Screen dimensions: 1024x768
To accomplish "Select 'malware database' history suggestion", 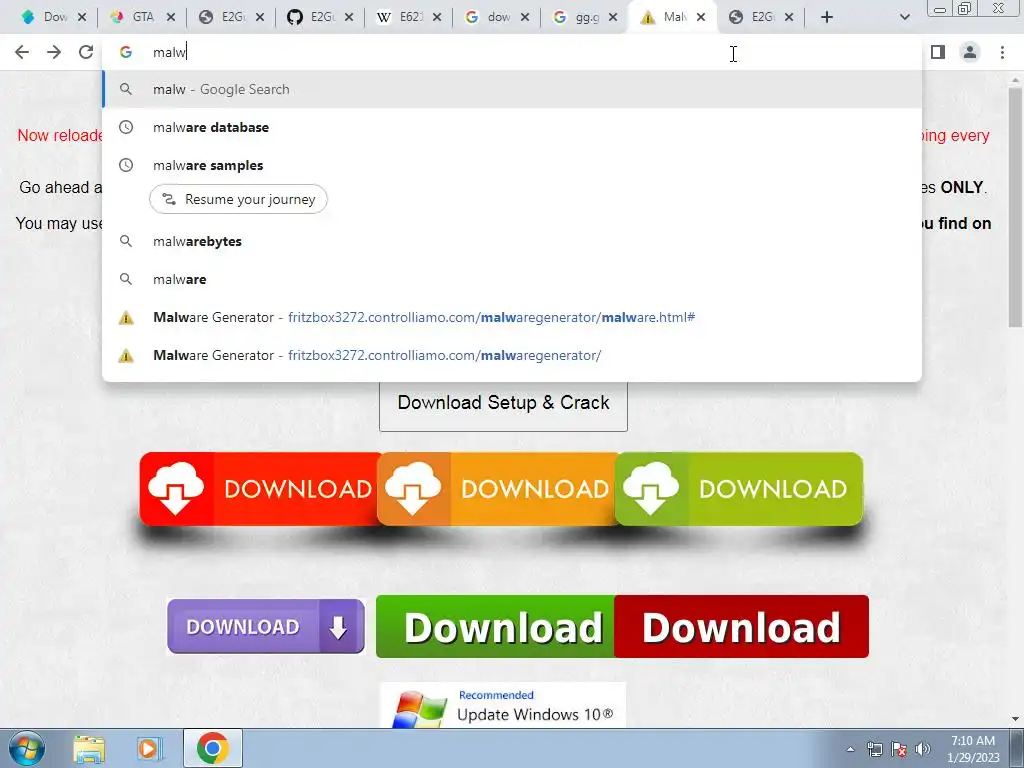I will (x=512, y=127).
